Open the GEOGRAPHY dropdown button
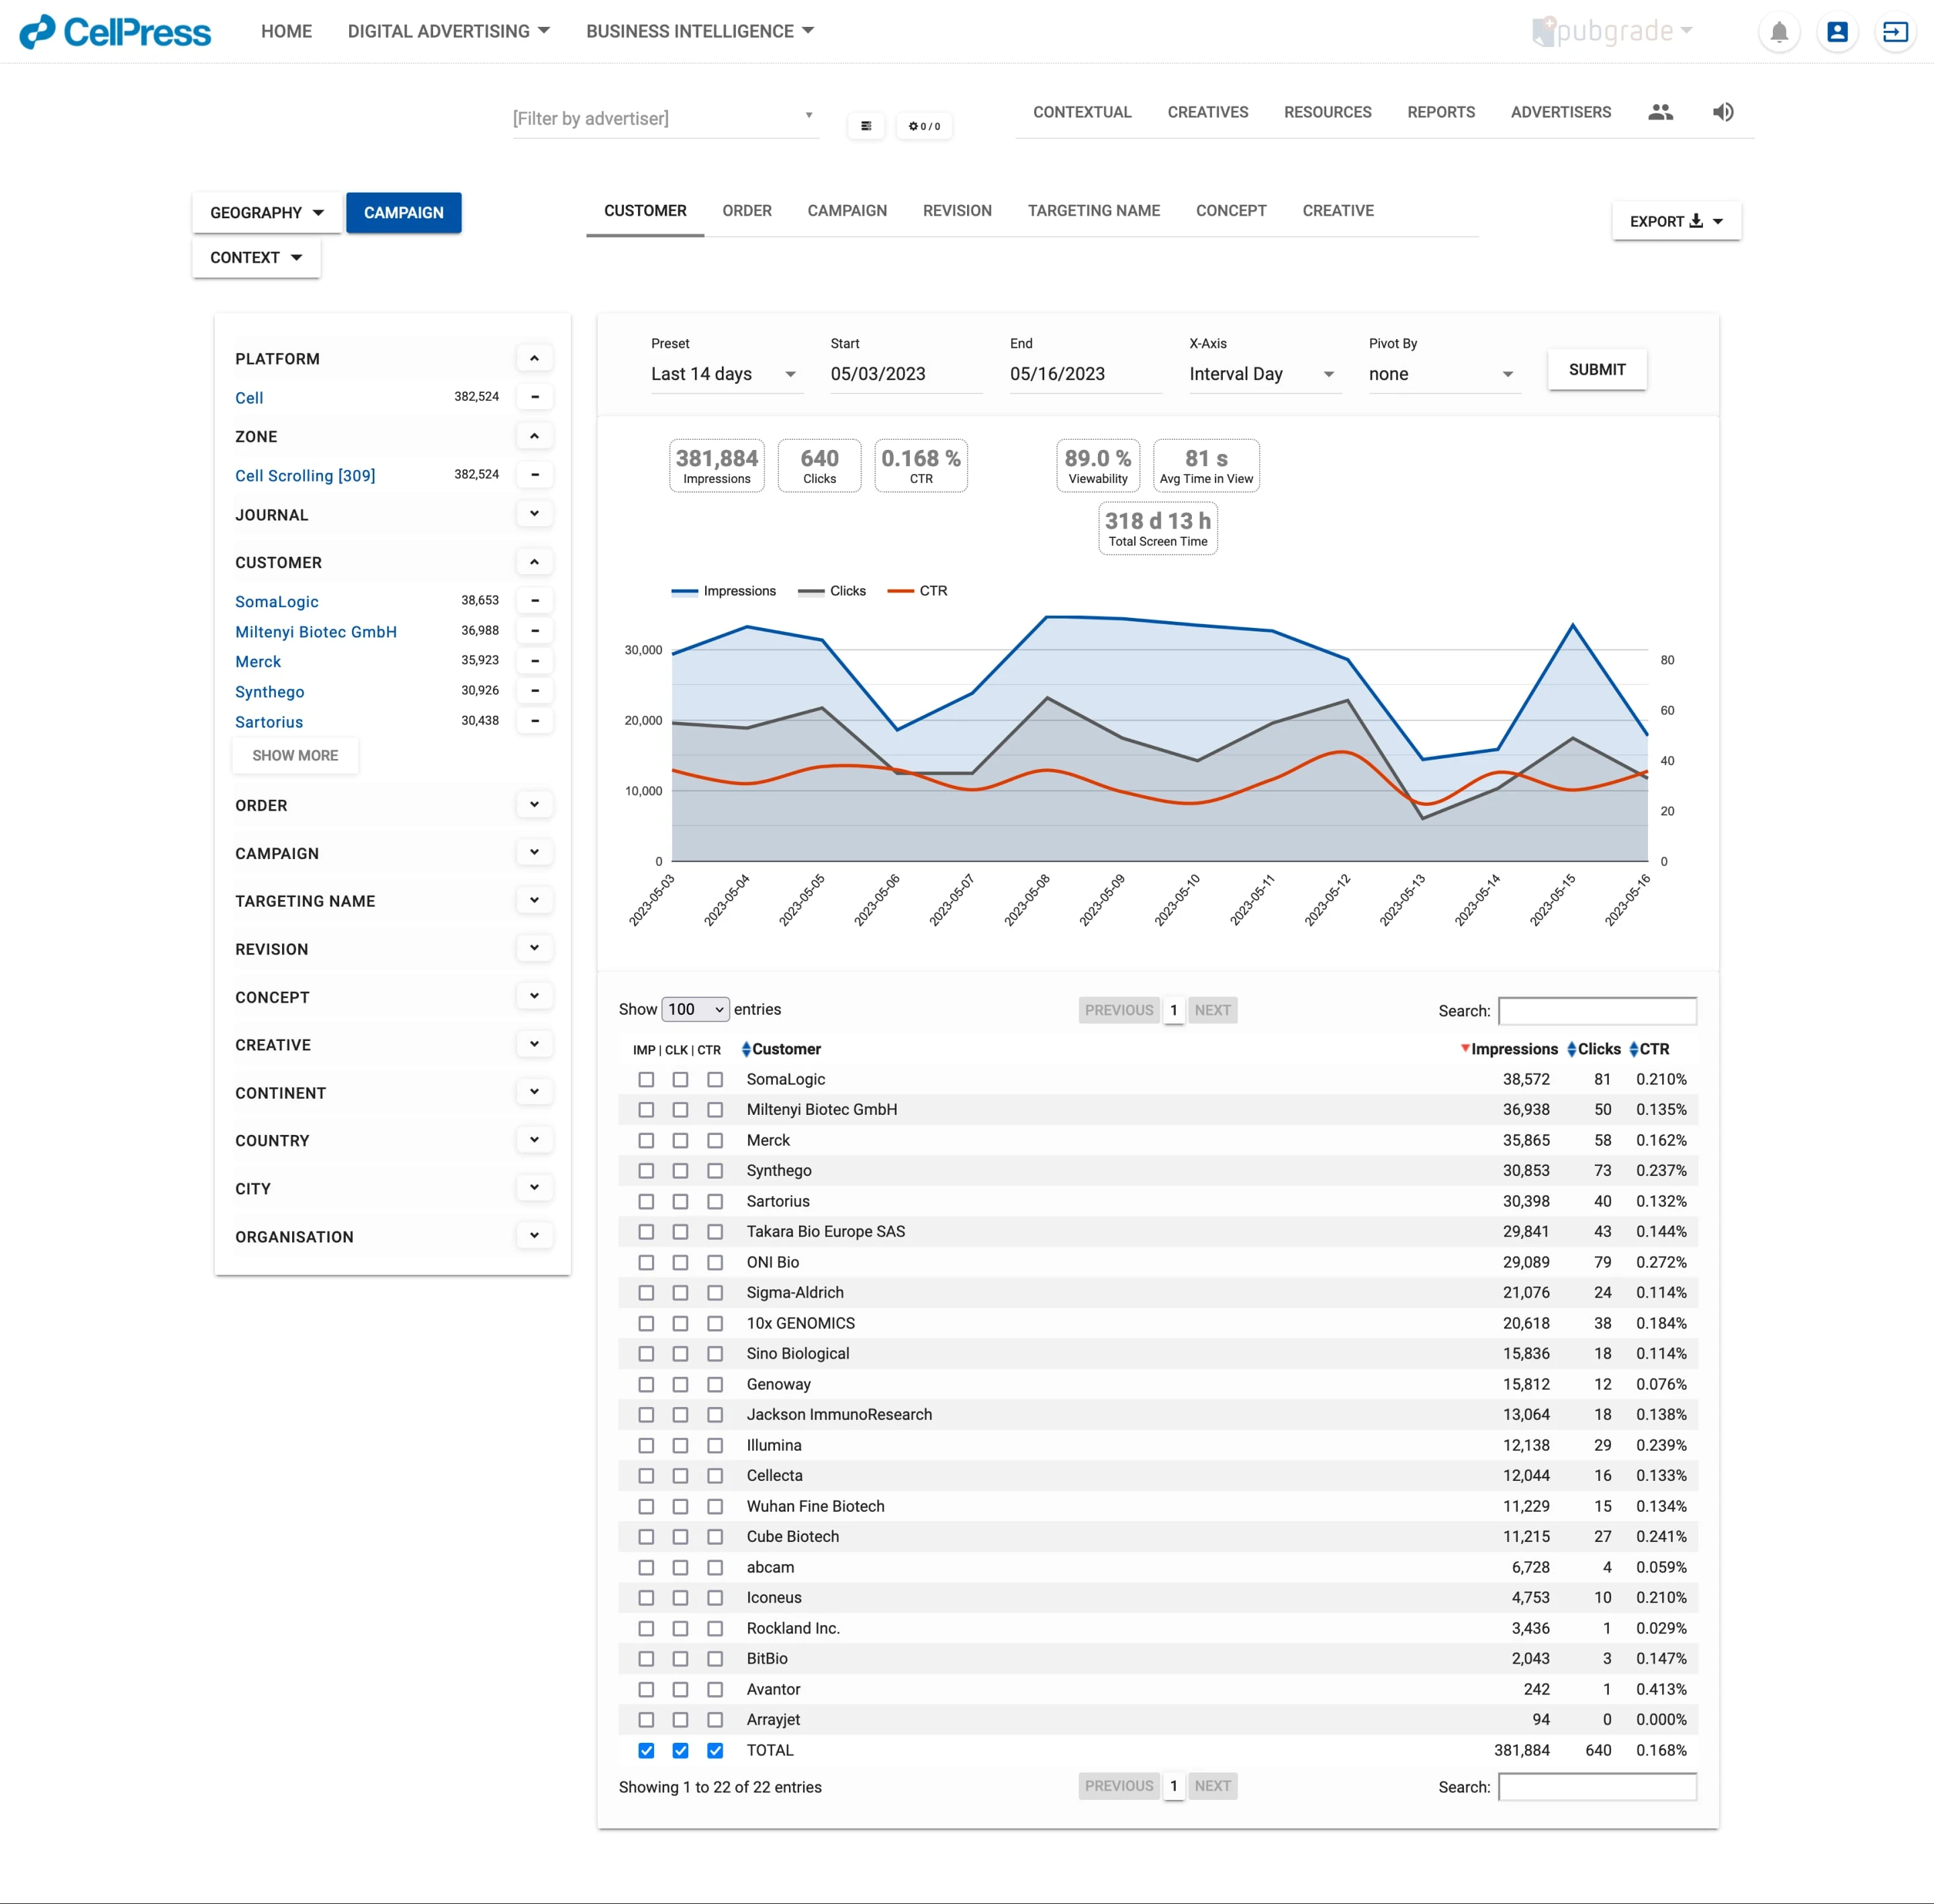The height and width of the screenshot is (1904, 1934). tap(267, 213)
